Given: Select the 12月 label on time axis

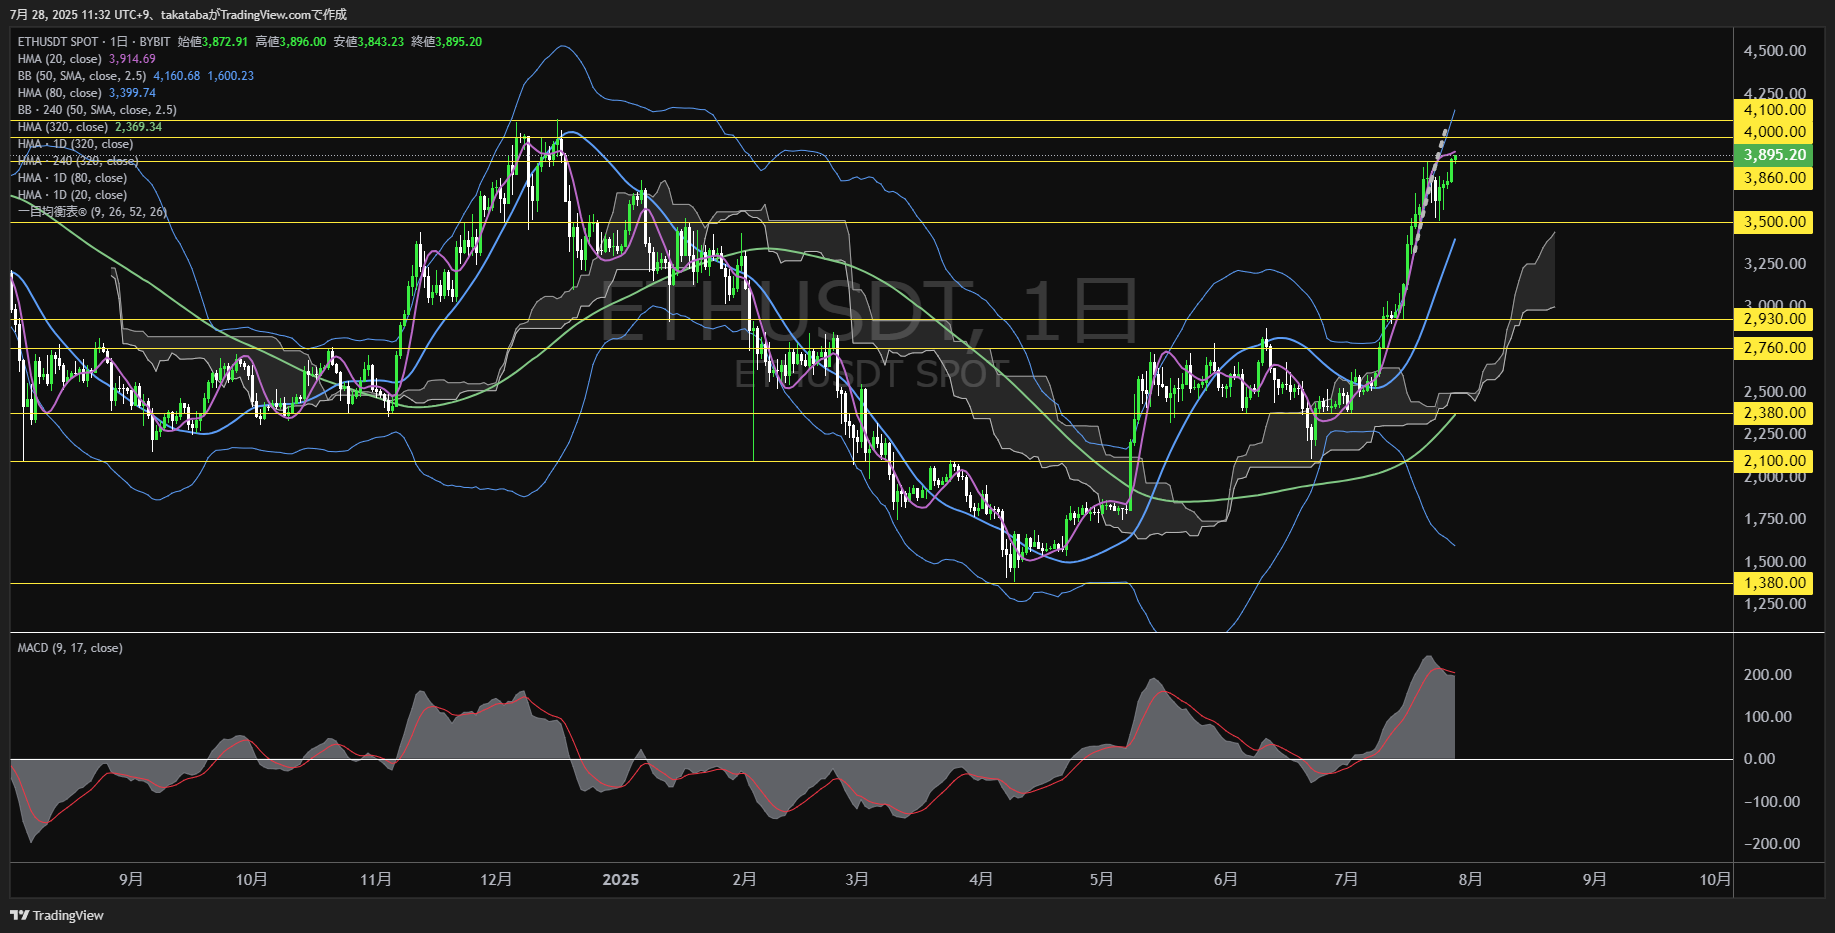Looking at the screenshot, I should 496,880.
